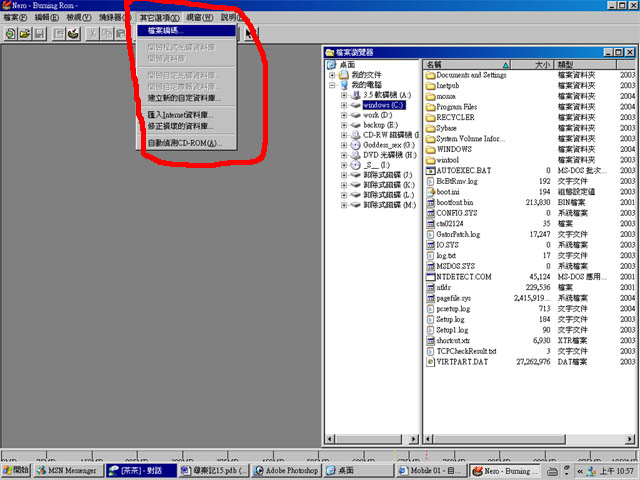Open the 視窗(W) menu
This screenshot has width=640, height=480.
click(x=200, y=18)
